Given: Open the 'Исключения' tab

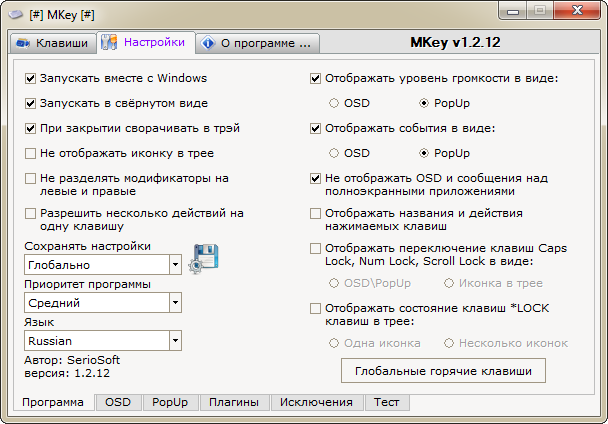Looking at the screenshot, I should pos(316,402).
